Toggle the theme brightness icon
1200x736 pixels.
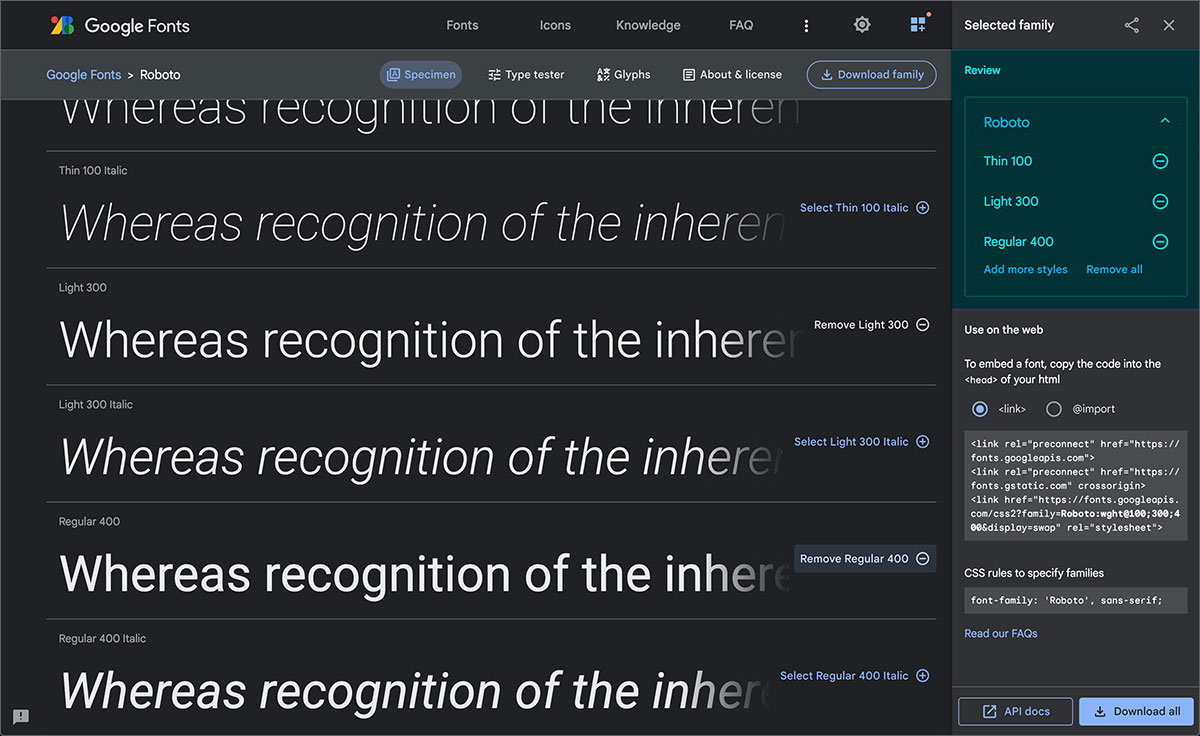pos(862,25)
